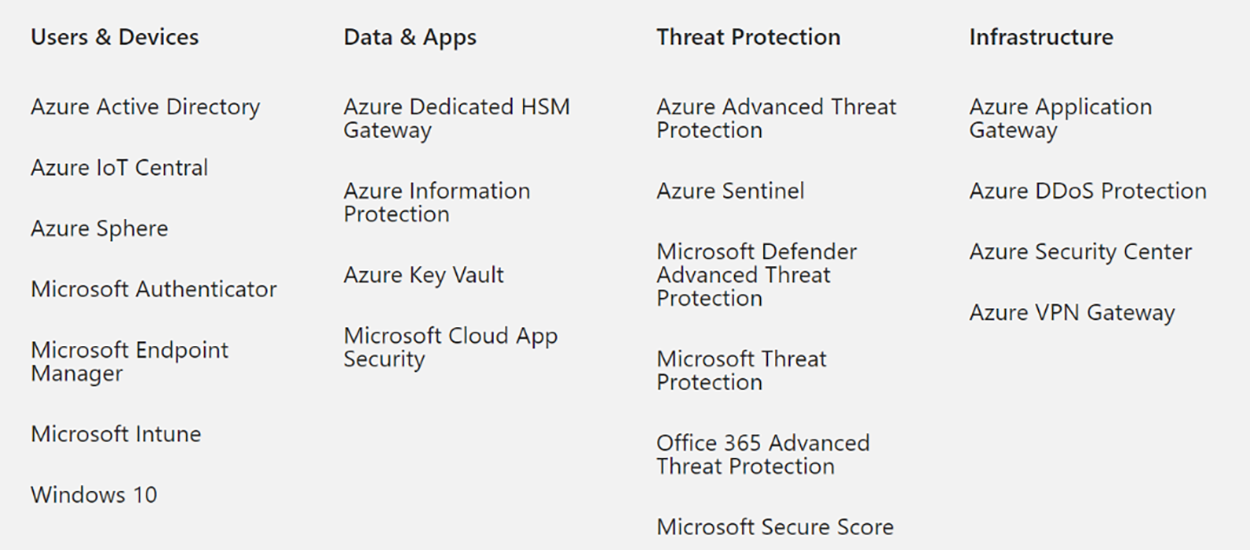Open Azure Advanced Threat Protection
The height and width of the screenshot is (550, 1250).
pos(776,118)
